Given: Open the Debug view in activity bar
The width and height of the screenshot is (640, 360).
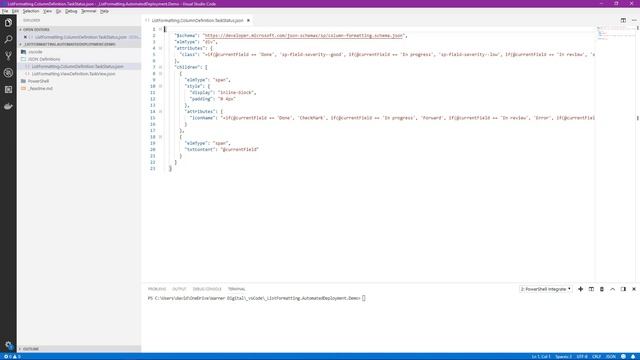Looking at the screenshot, I should (x=8, y=73).
